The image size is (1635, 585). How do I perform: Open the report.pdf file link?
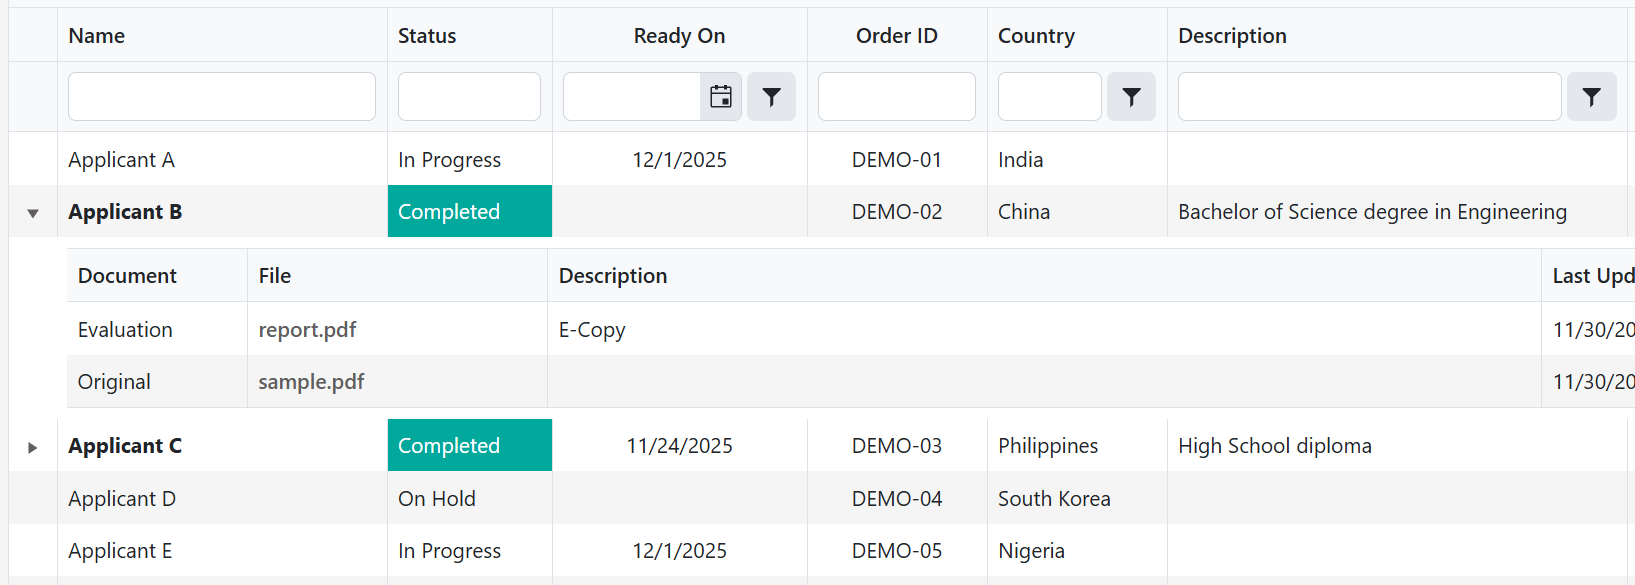click(x=307, y=330)
